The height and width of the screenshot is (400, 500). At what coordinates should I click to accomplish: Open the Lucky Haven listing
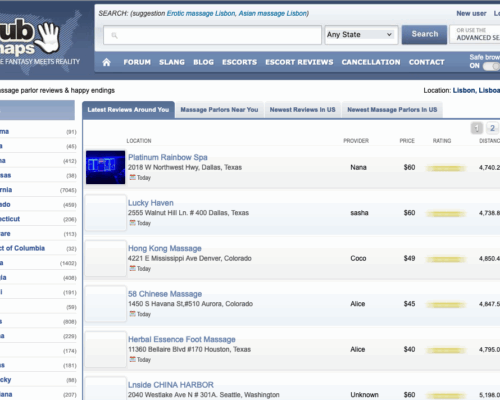[x=151, y=203]
